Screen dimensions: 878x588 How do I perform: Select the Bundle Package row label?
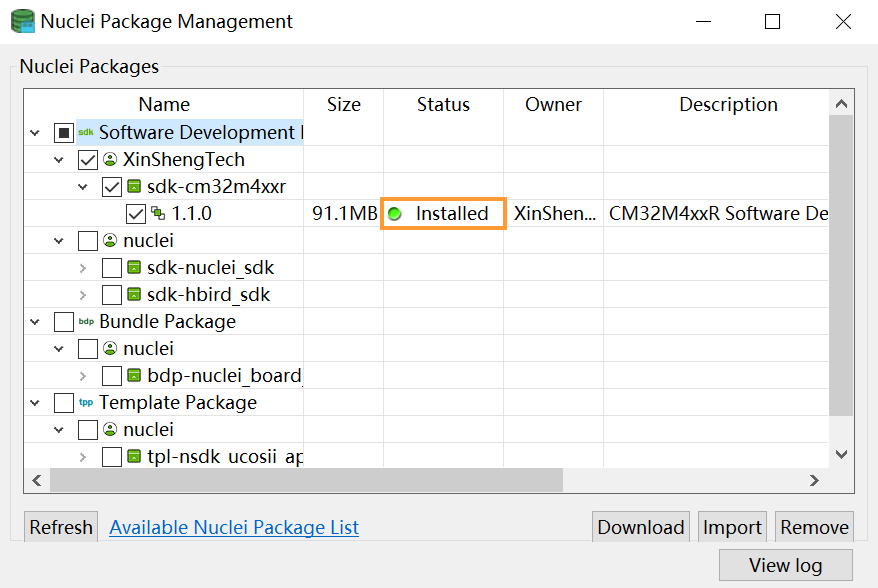point(167,321)
